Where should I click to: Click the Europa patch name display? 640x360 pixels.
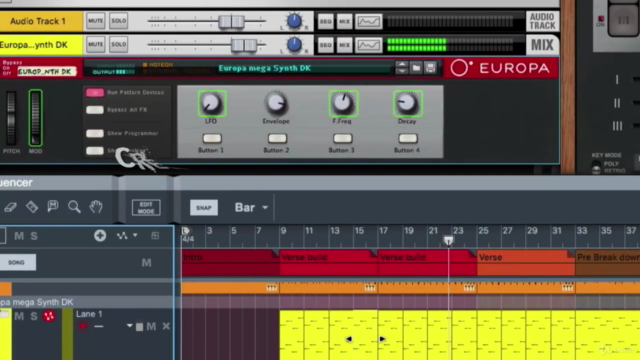[x=264, y=68]
